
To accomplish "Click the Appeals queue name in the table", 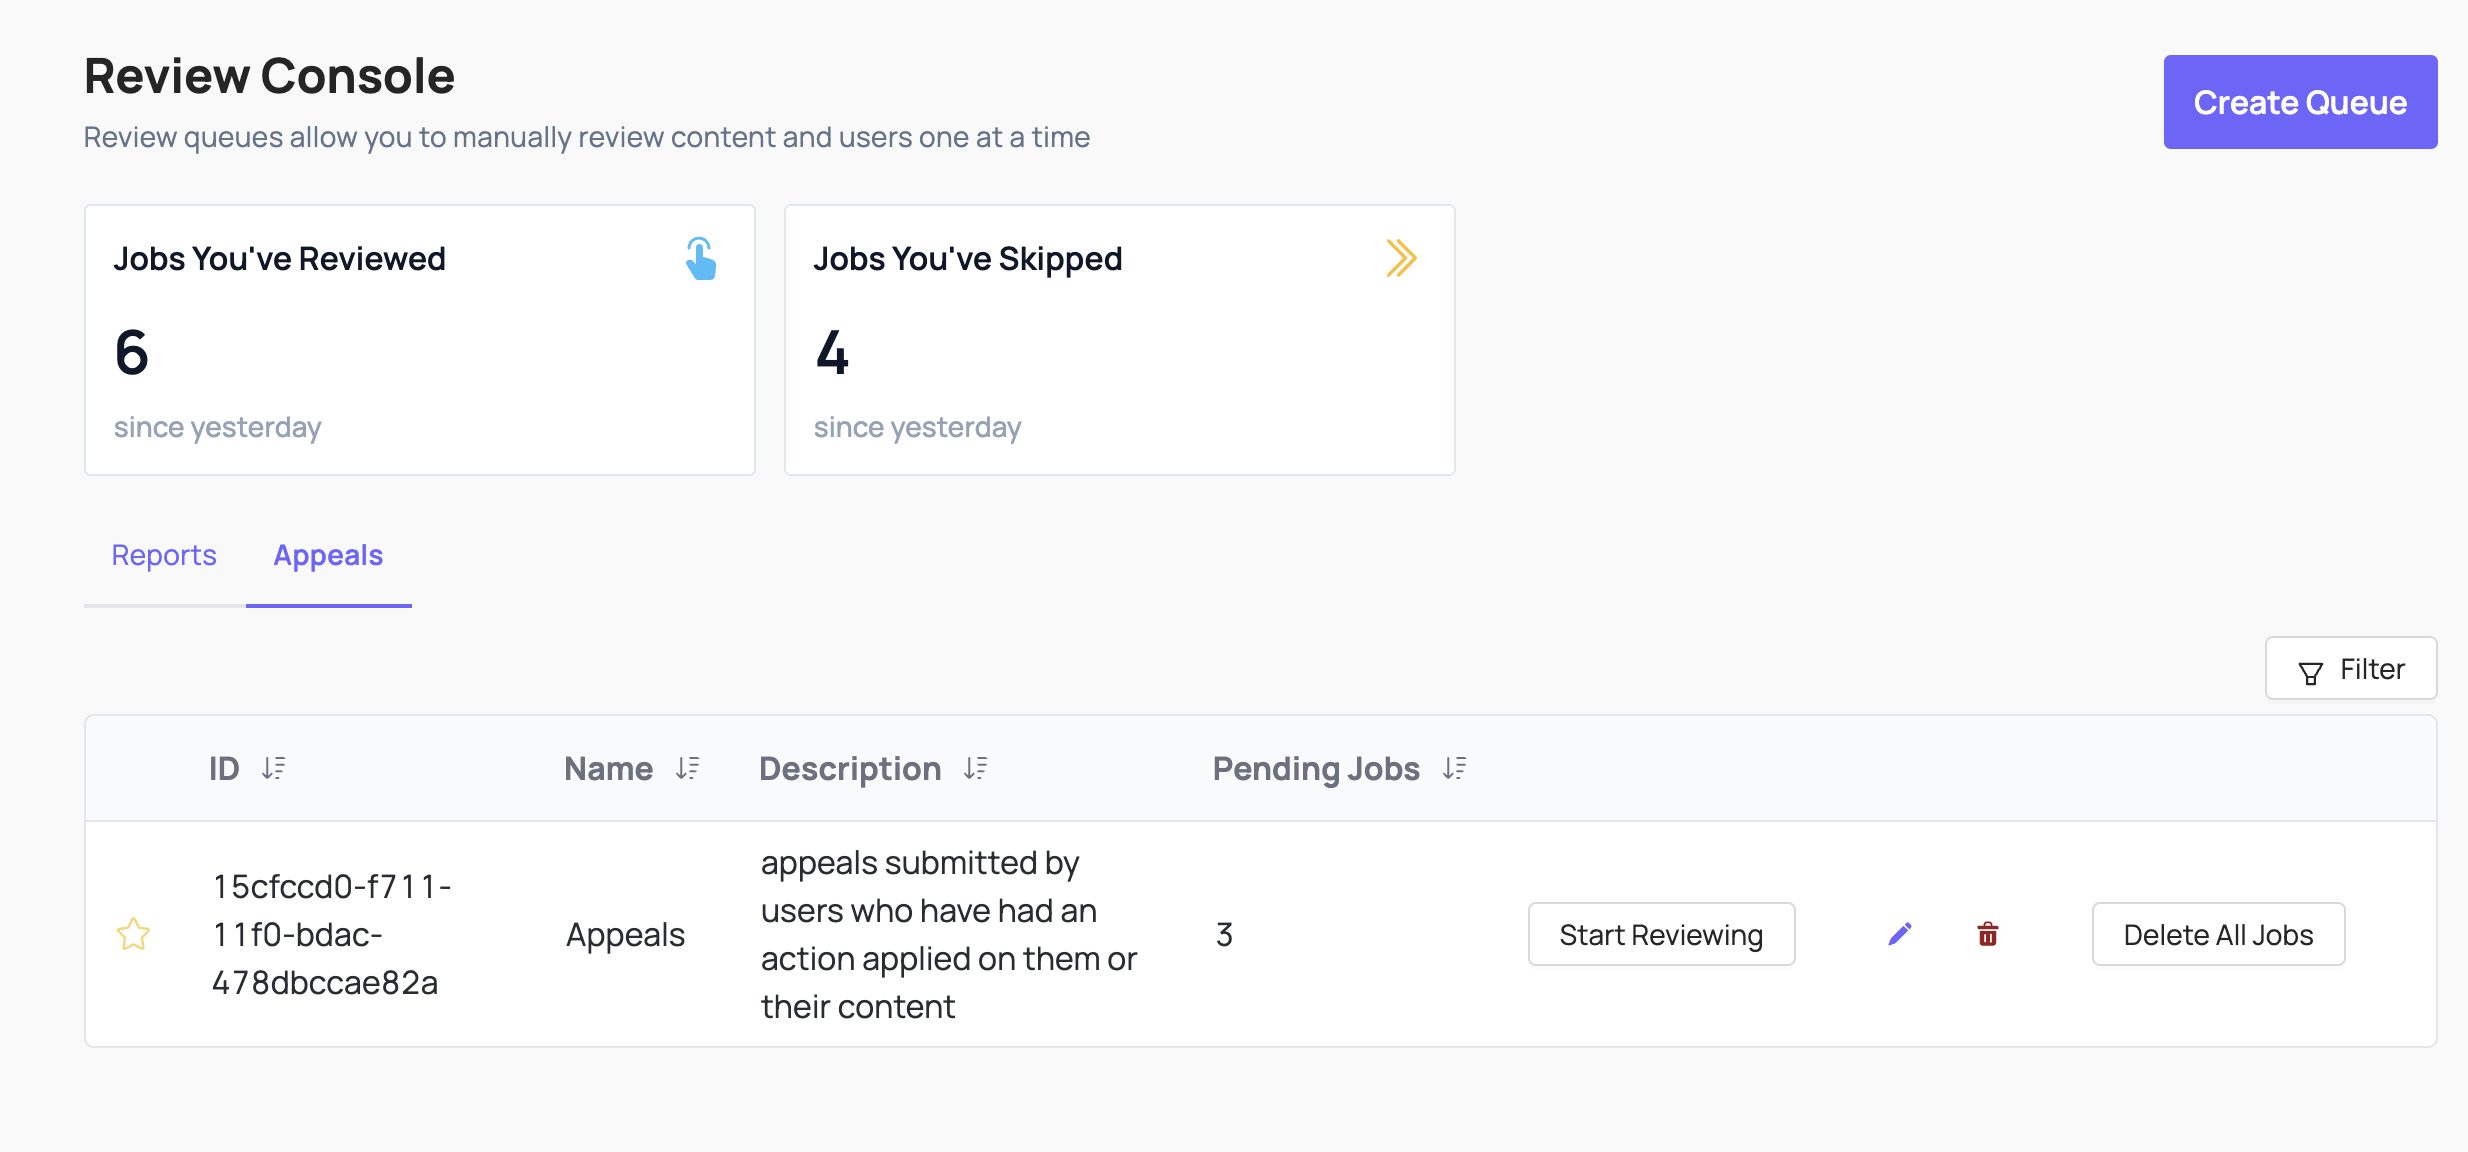I will click(625, 933).
